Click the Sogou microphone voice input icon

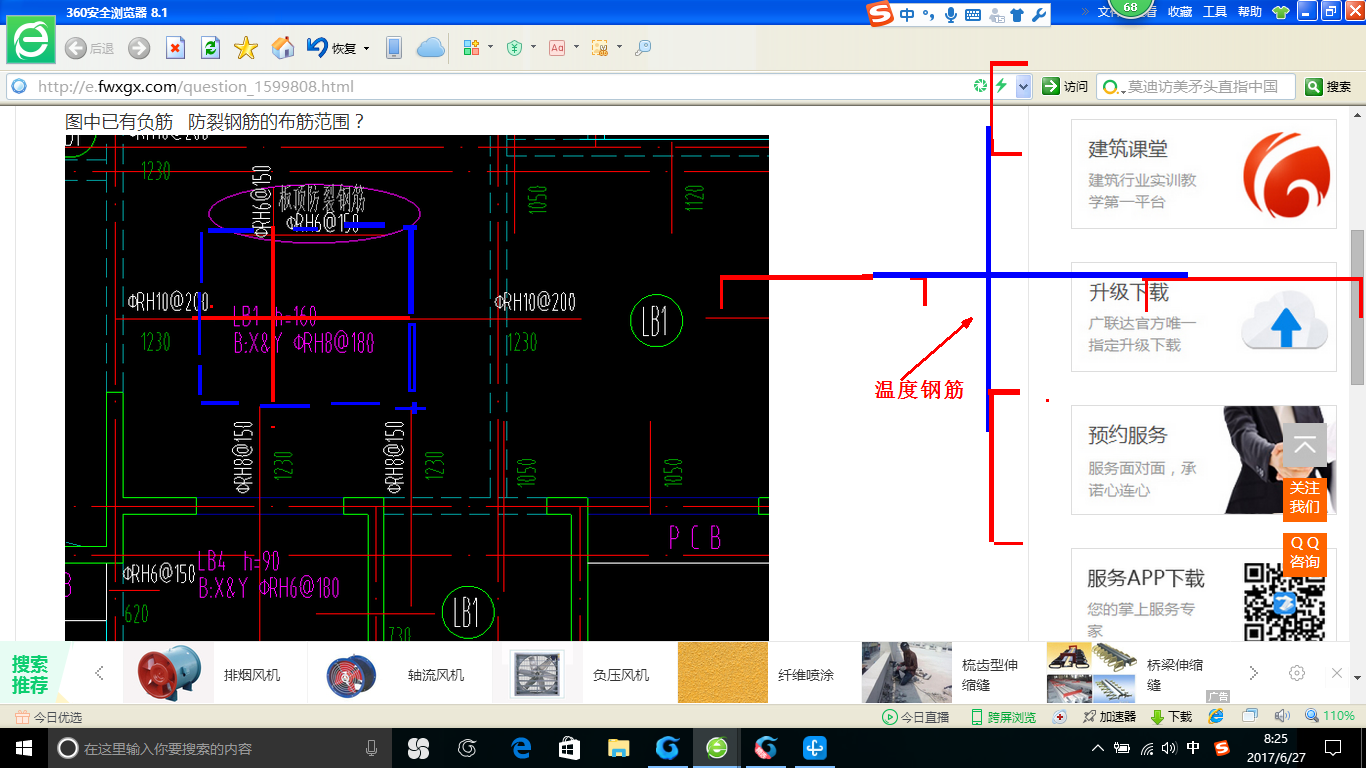point(950,14)
